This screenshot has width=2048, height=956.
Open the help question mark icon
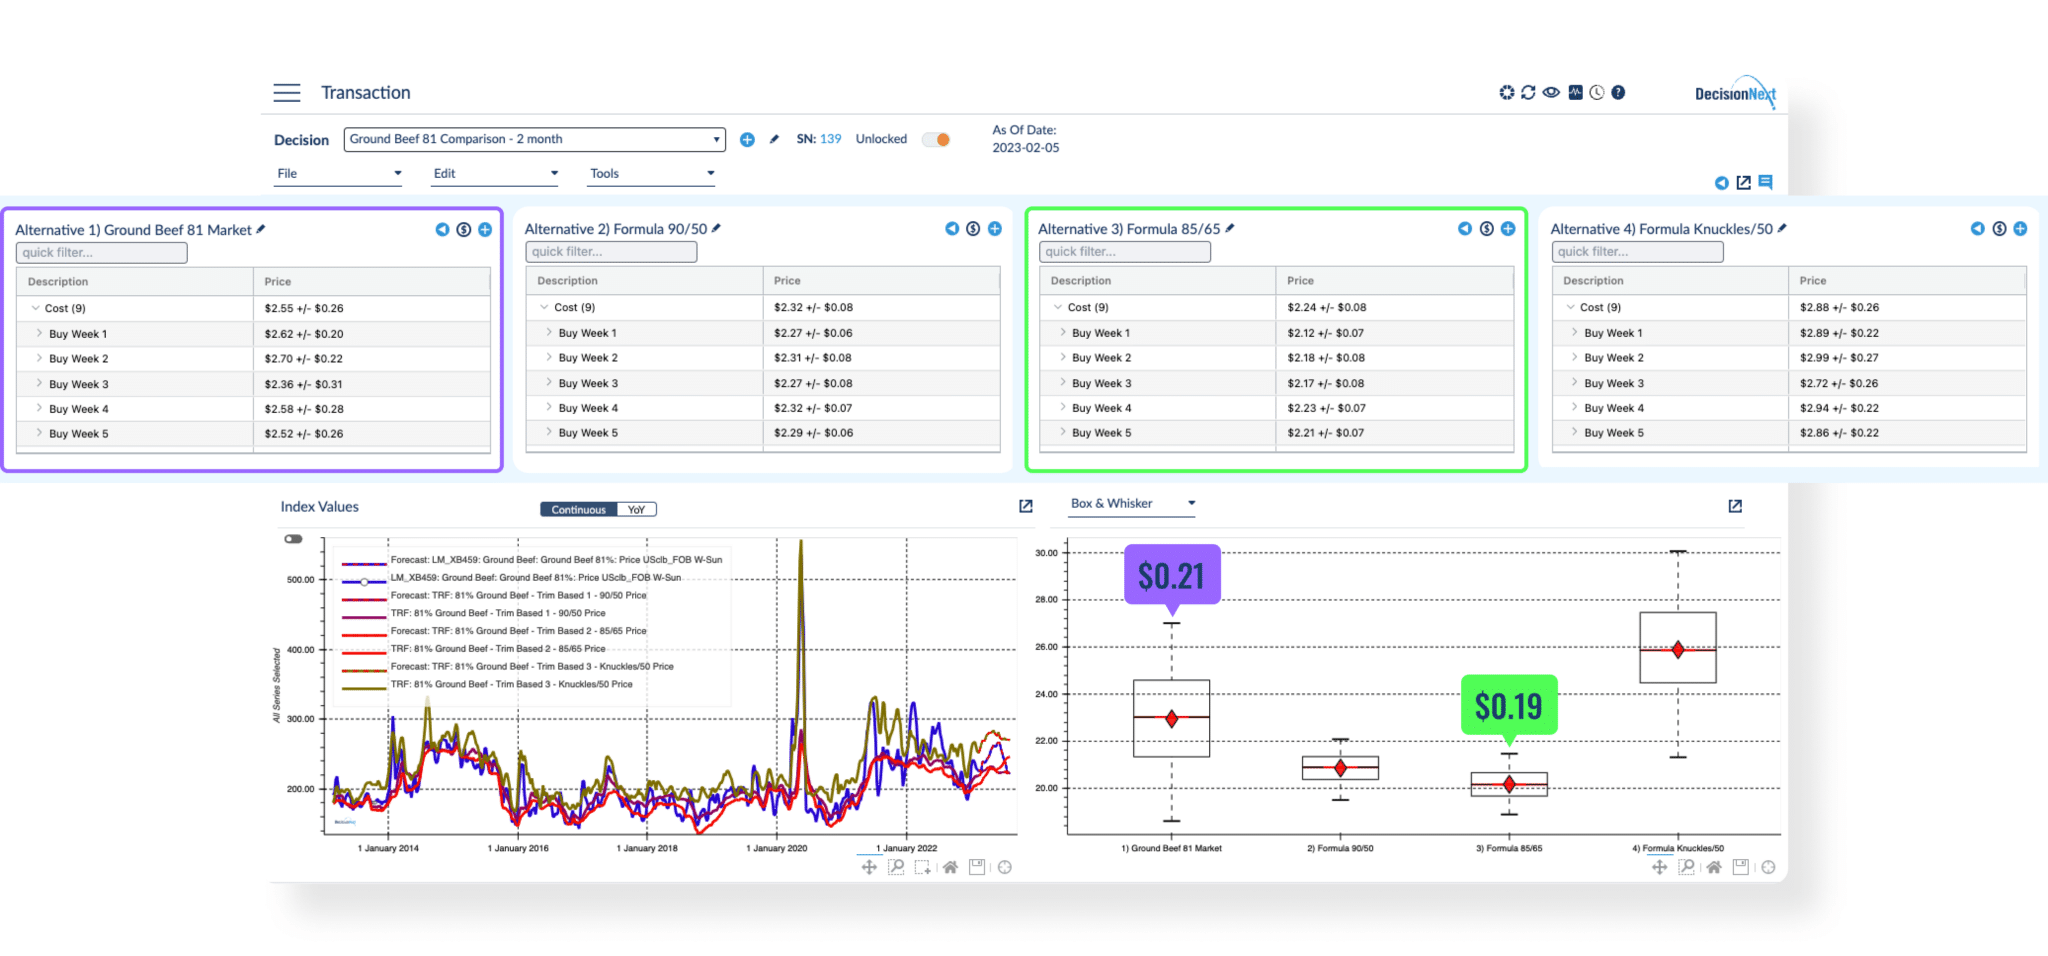tap(1618, 93)
